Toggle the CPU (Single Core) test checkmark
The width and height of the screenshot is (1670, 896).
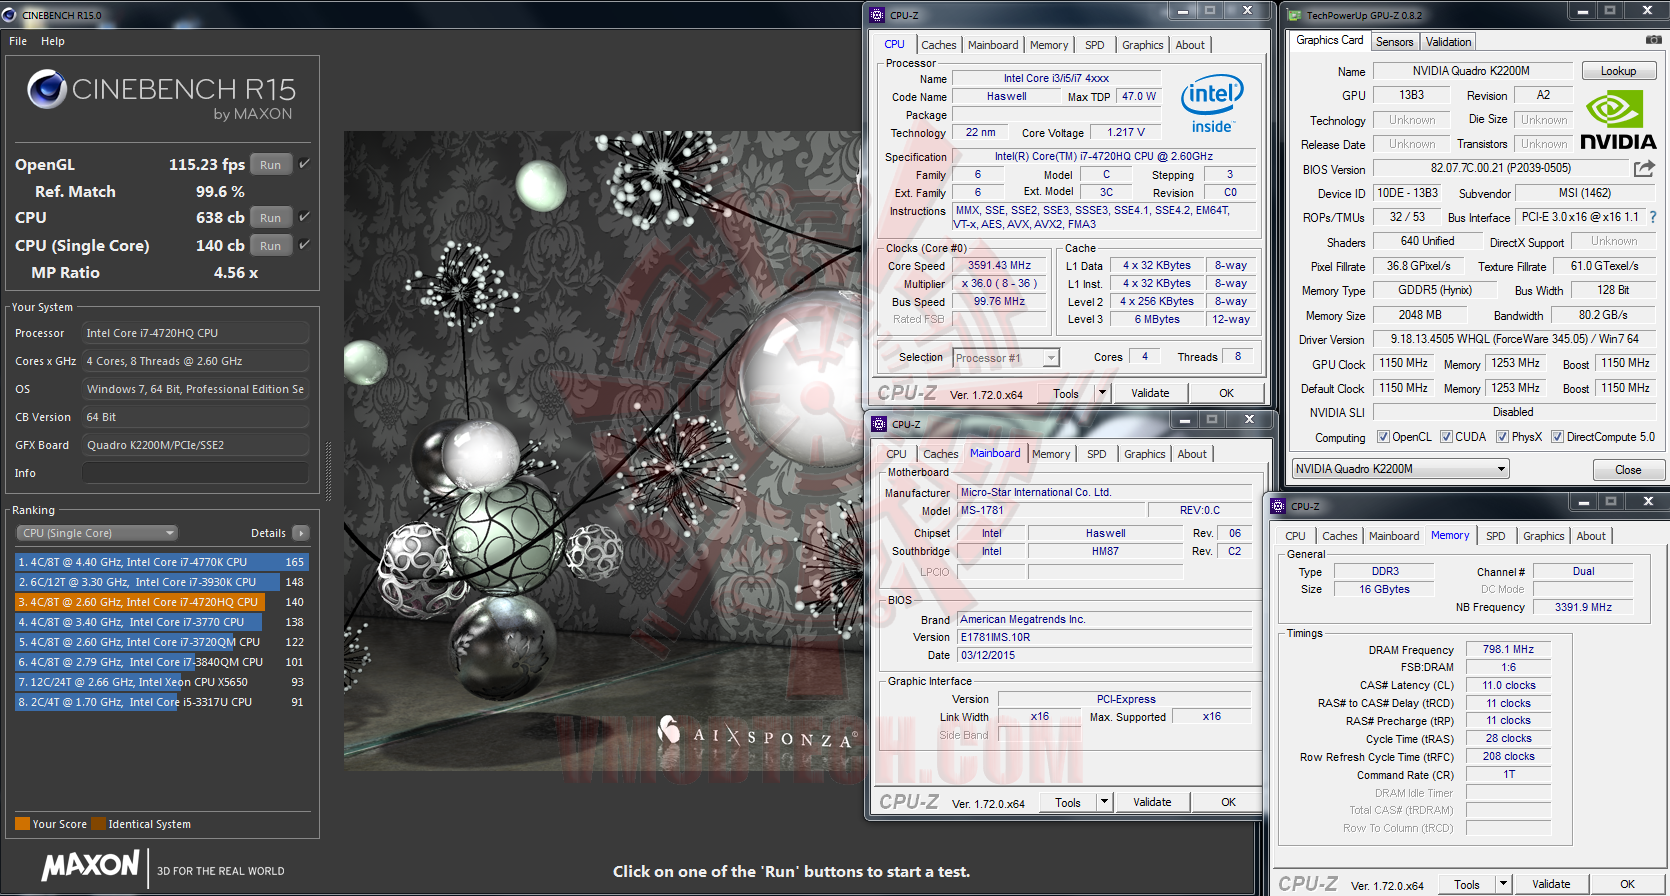[304, 245]
